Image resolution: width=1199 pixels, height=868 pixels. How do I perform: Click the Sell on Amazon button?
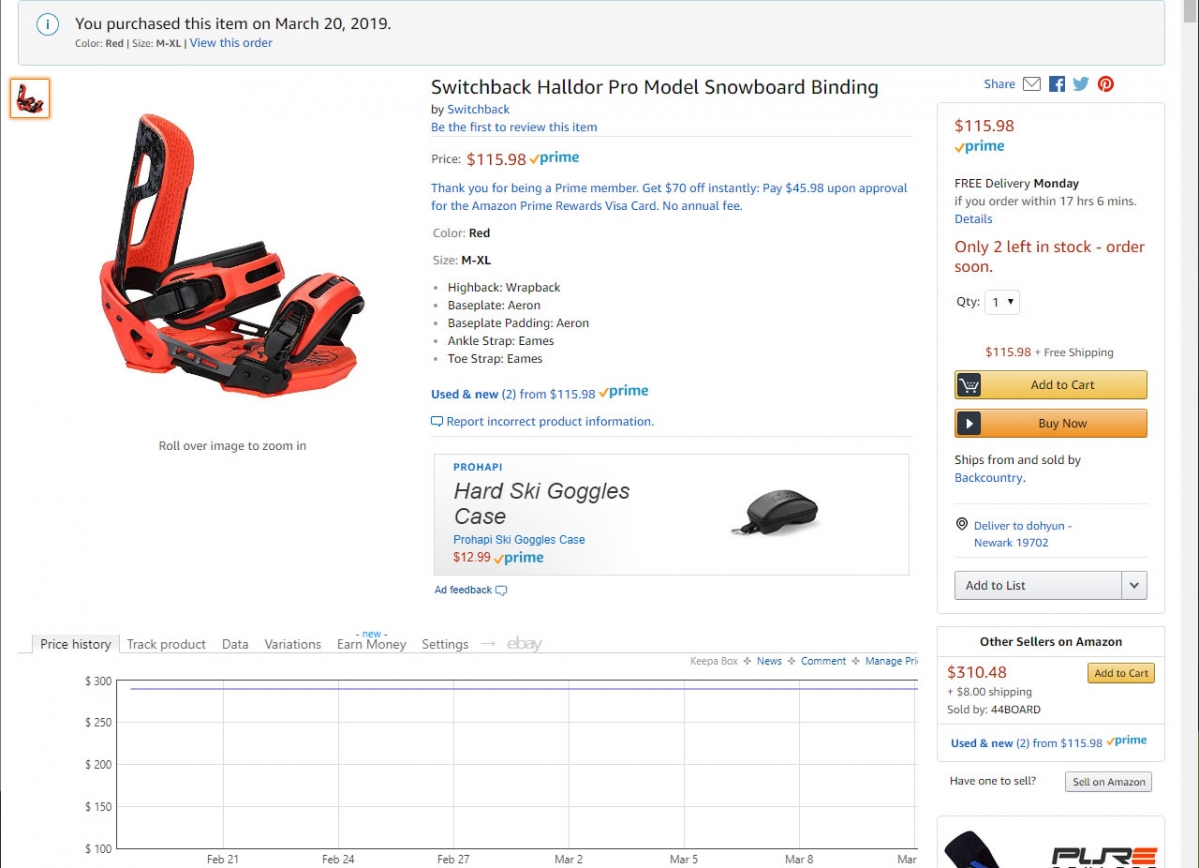click(1108, 782)
